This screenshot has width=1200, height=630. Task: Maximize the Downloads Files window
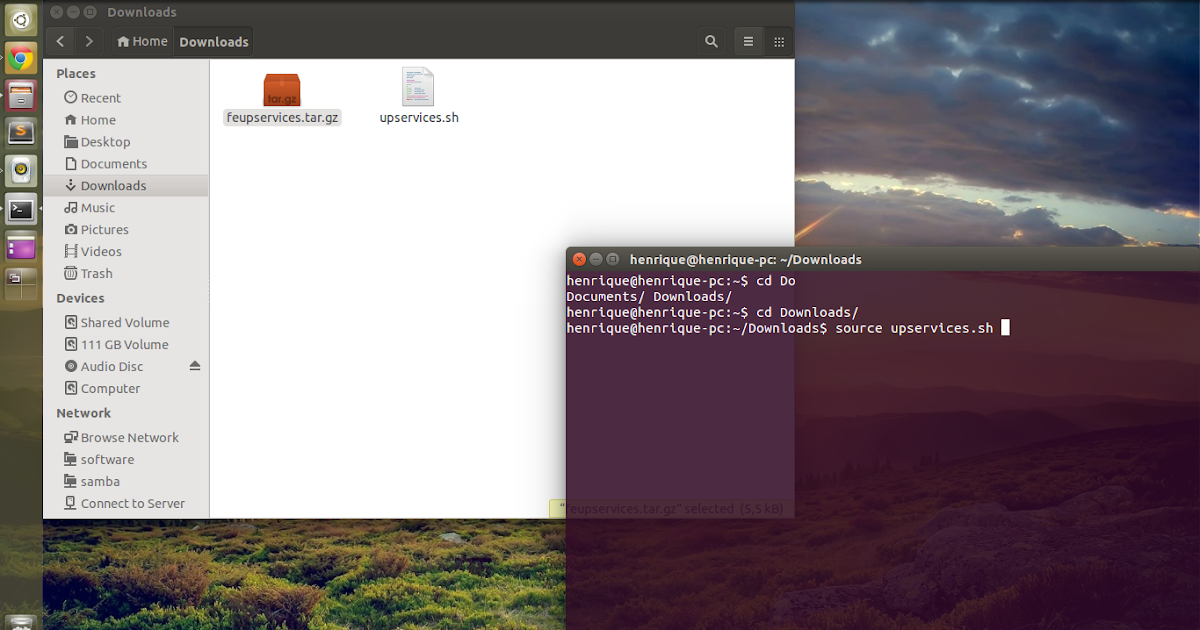[x=90, y=12]
